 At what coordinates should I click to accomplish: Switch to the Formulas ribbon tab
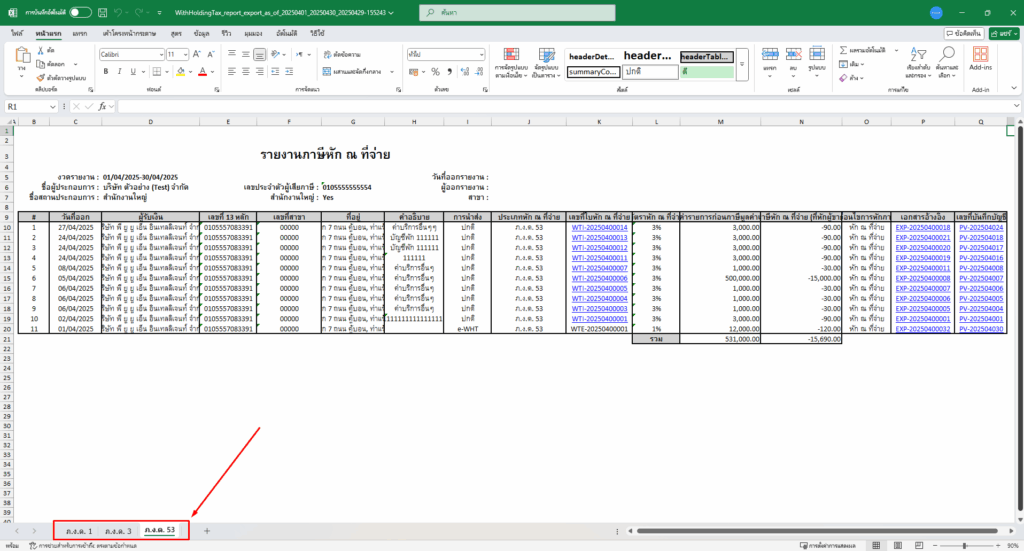(x=176, y=33)
